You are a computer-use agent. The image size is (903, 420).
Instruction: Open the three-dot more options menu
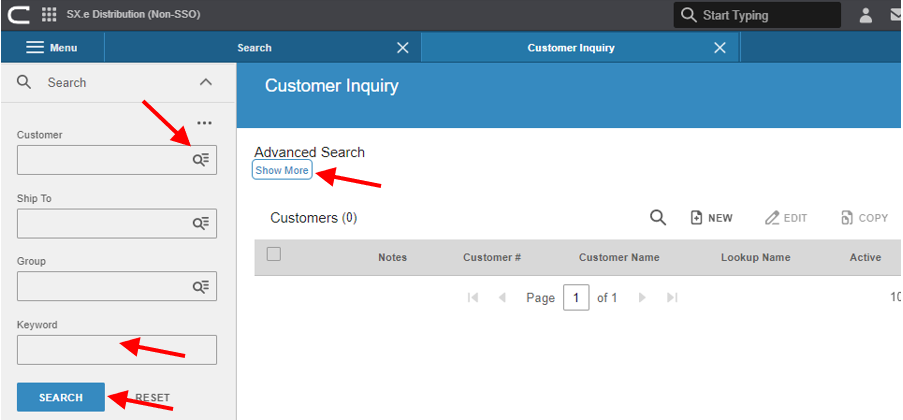[204, 123]
